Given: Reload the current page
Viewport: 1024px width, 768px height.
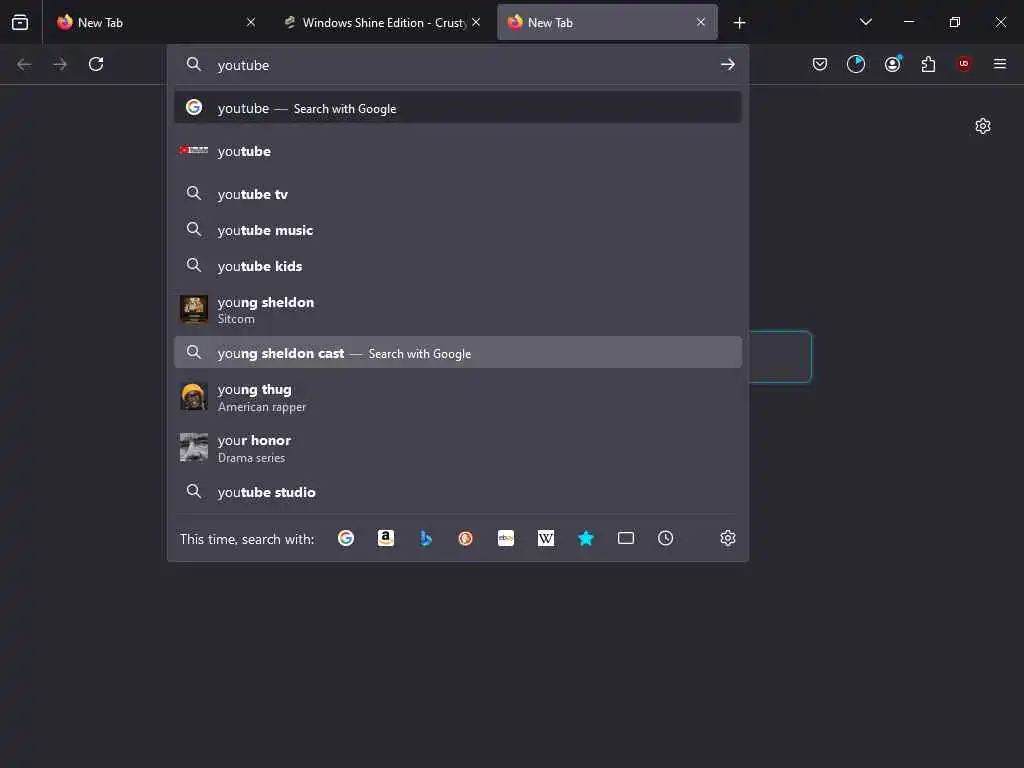Looking at the screenshot, I should [x=96, y=64].
